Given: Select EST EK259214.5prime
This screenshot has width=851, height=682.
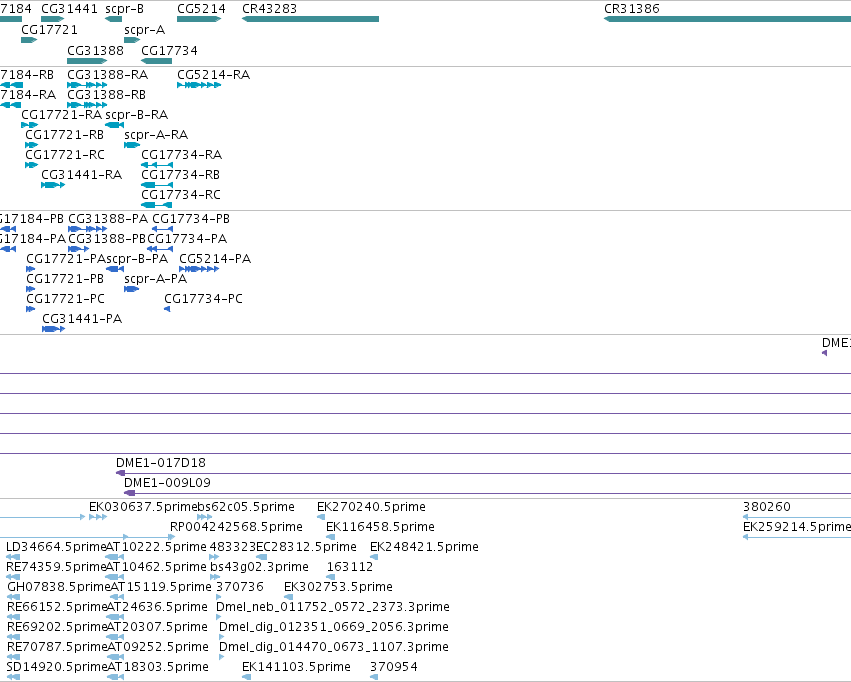Looking at the screenshot, I should pyautogui.click(x=797, y=537).
